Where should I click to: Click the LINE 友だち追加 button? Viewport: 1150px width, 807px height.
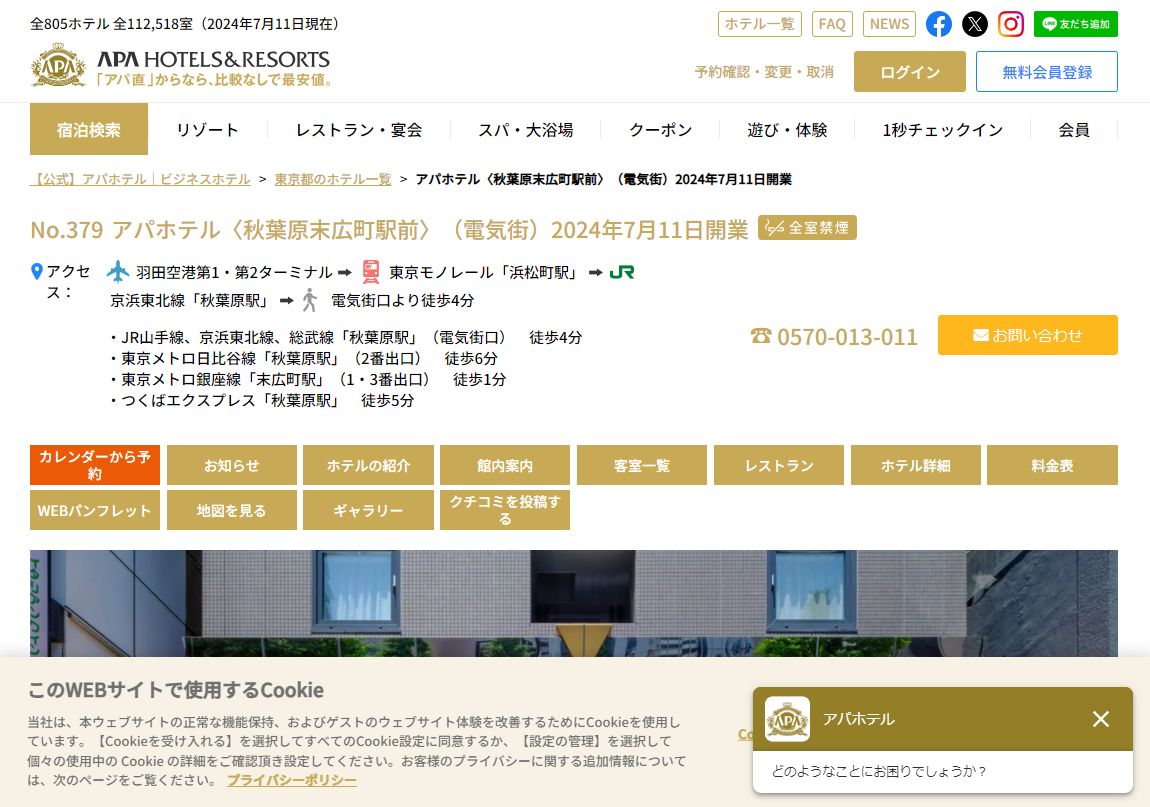pos(1075,24)
